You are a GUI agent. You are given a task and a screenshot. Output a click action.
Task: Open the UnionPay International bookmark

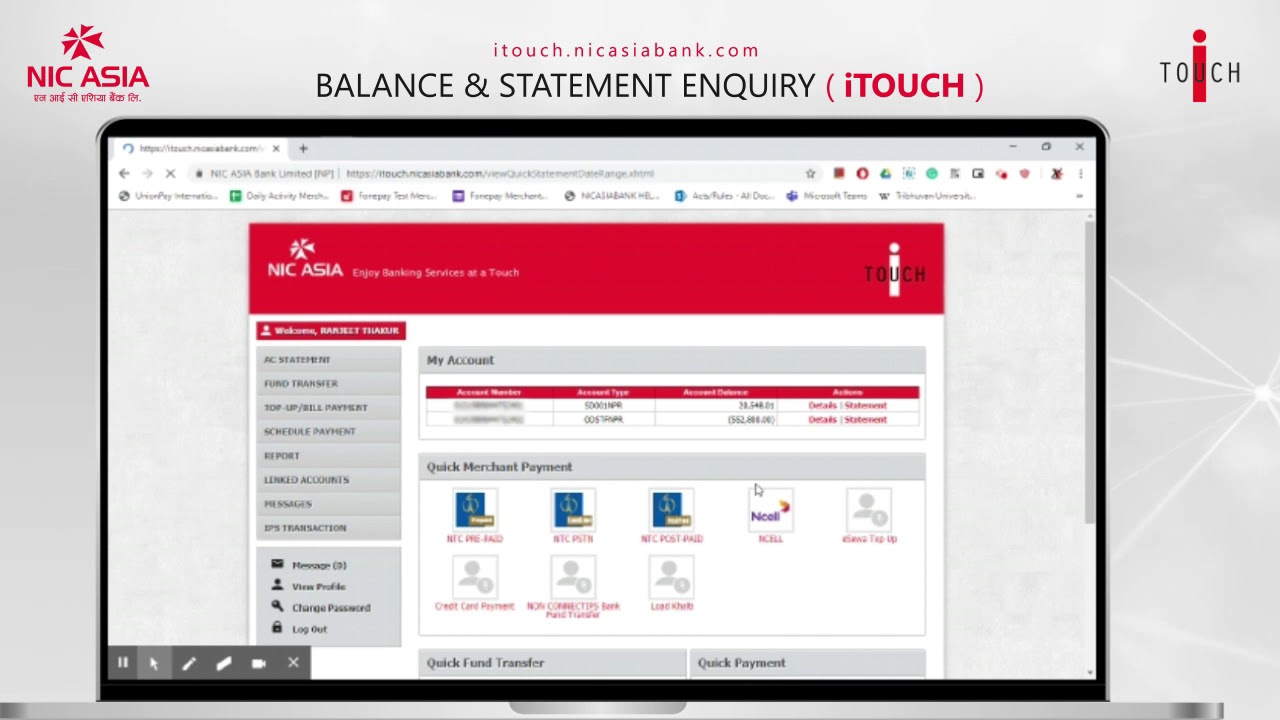coord(168,196)
